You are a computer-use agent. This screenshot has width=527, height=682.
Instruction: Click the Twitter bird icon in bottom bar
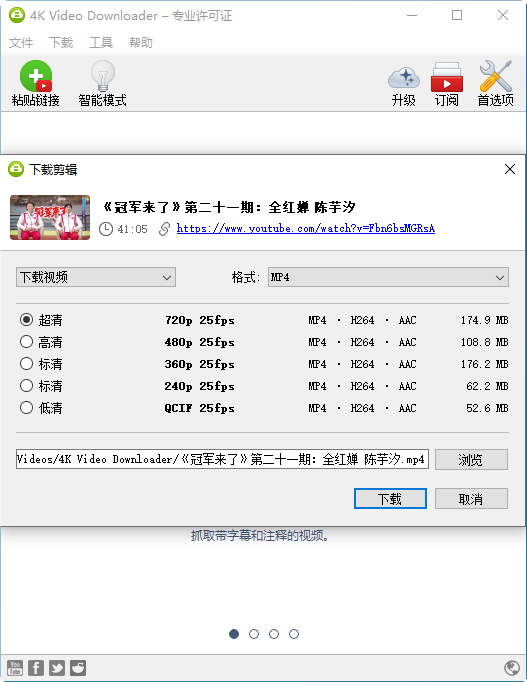coord(57,668)
